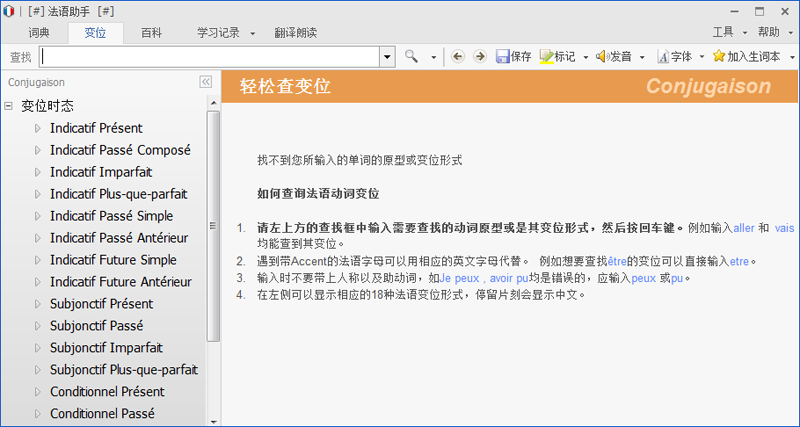The height and width of the screenshot is (427, 800).
Task: Open the 发音 dropdown arrow
Action: (642, 57)
